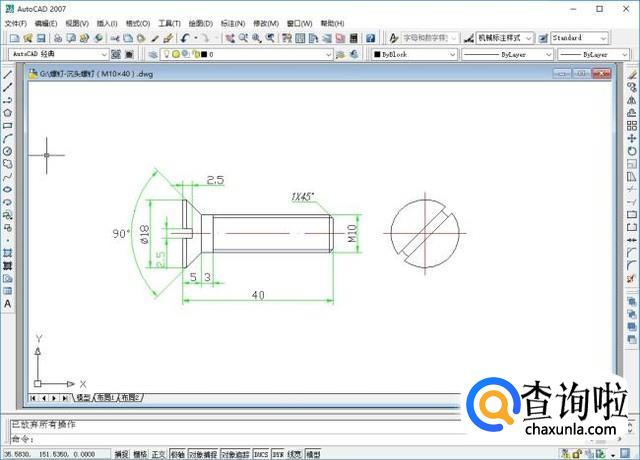The image size is (640, 460).
Task: Open the 绘图(D) menu
Action: 200,22
